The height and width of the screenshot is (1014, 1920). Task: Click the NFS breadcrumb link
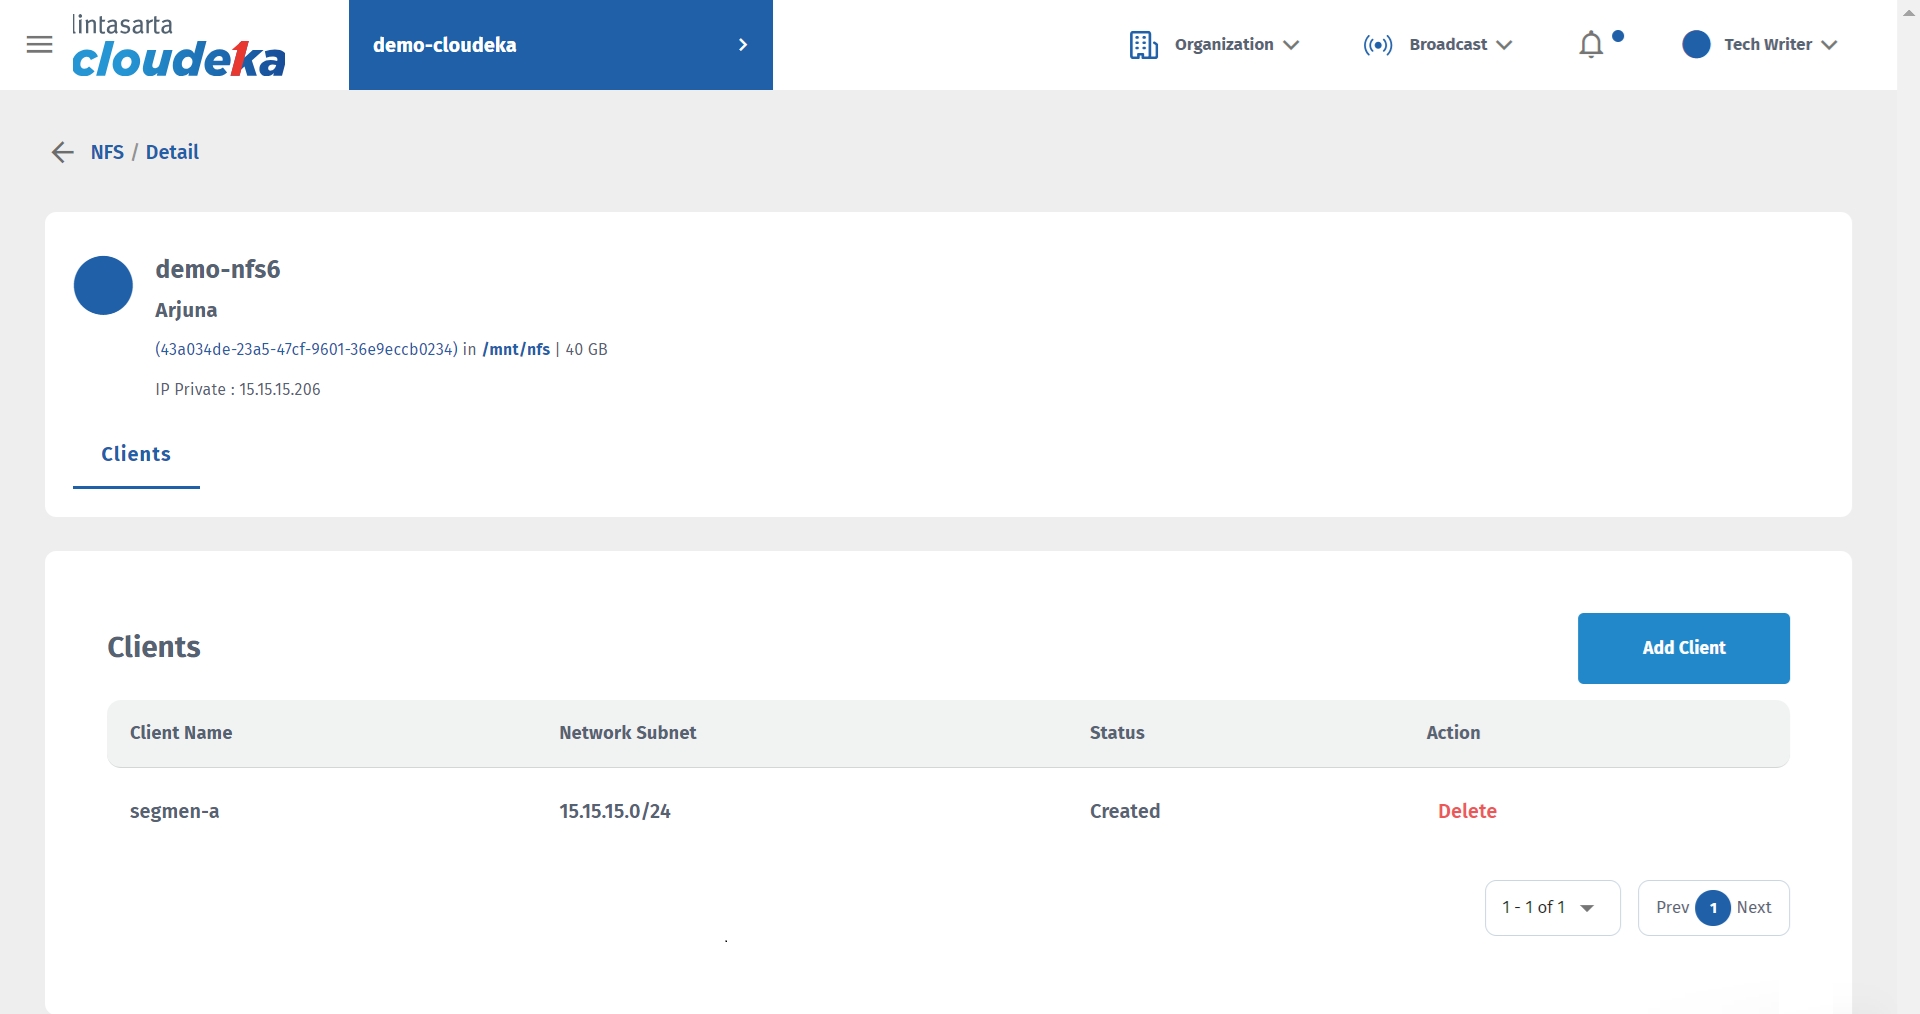(x=107, y=152)
